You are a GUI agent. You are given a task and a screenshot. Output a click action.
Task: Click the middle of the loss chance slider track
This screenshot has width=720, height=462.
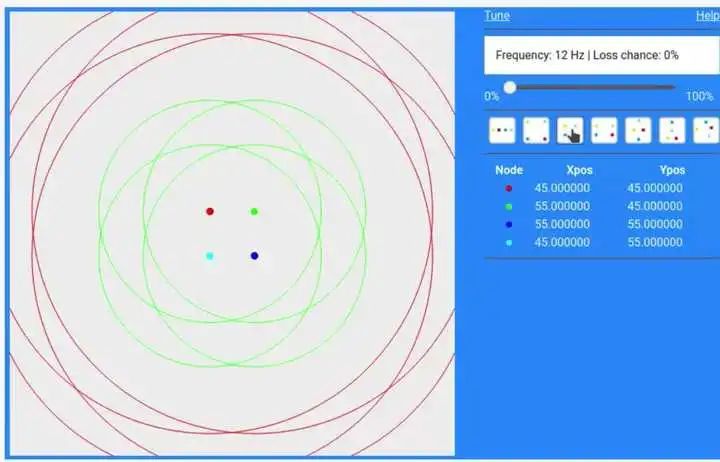[x=590, y=87]
